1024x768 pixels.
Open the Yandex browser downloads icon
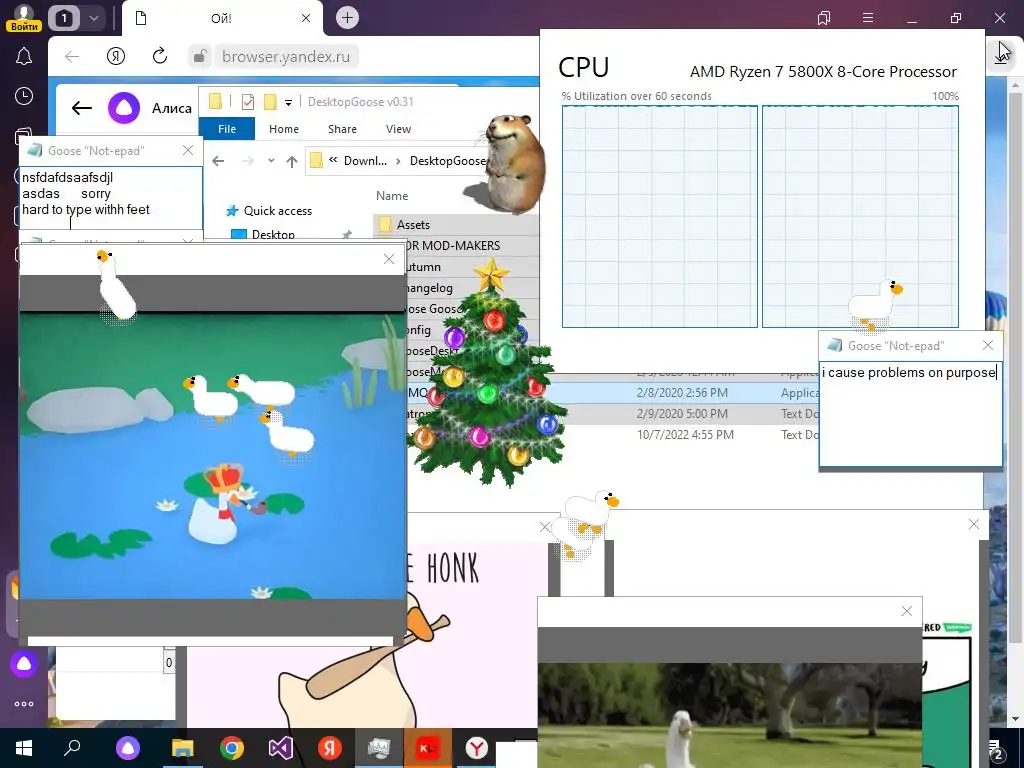(x=1000, y=56)
